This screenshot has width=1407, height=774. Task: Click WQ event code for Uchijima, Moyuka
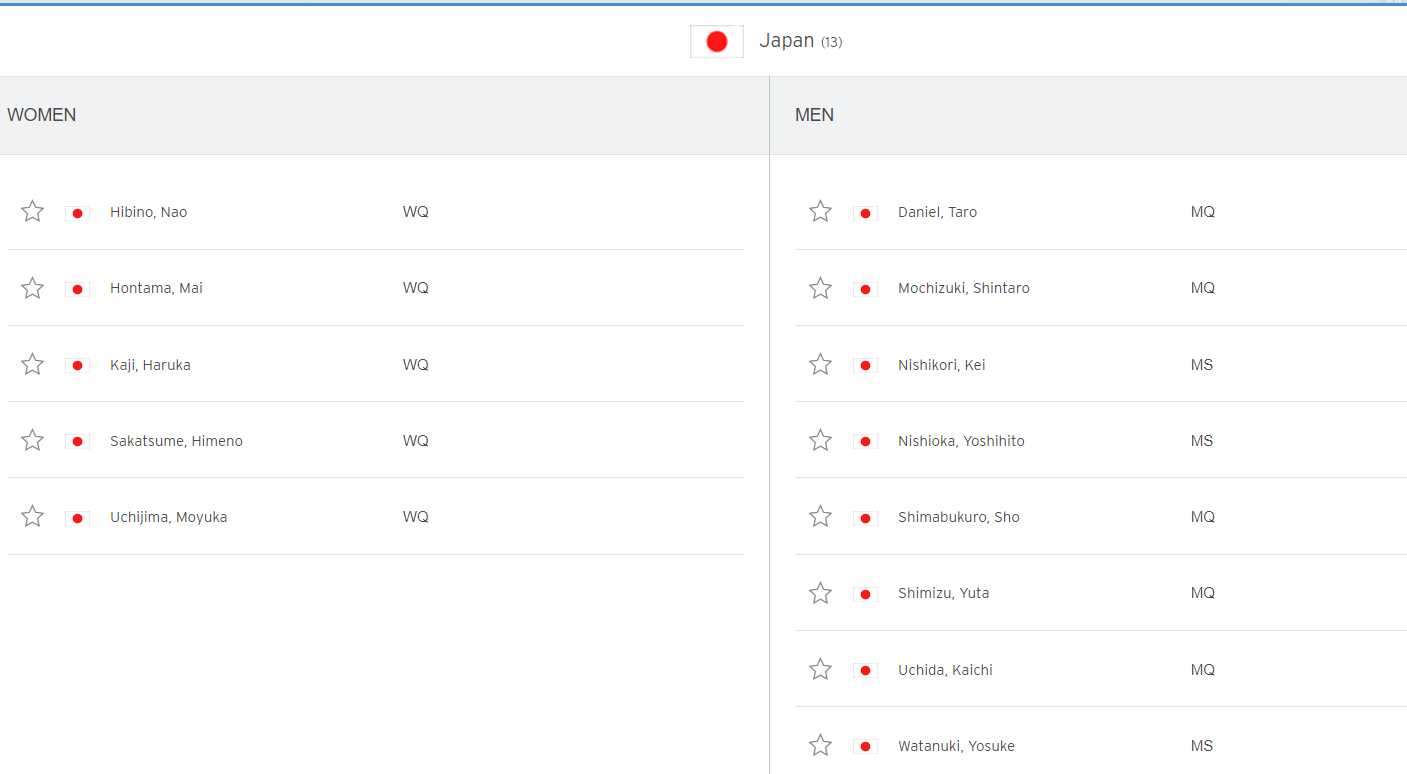pyautogui.click(x=416, y=517)
